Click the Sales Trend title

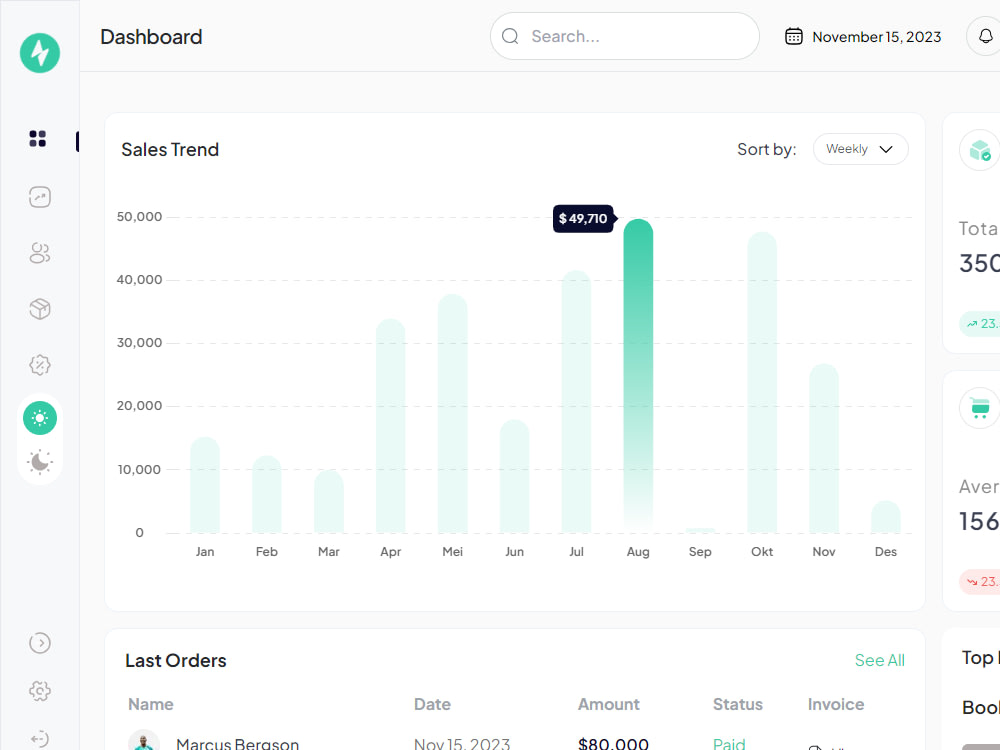[170, 149]
